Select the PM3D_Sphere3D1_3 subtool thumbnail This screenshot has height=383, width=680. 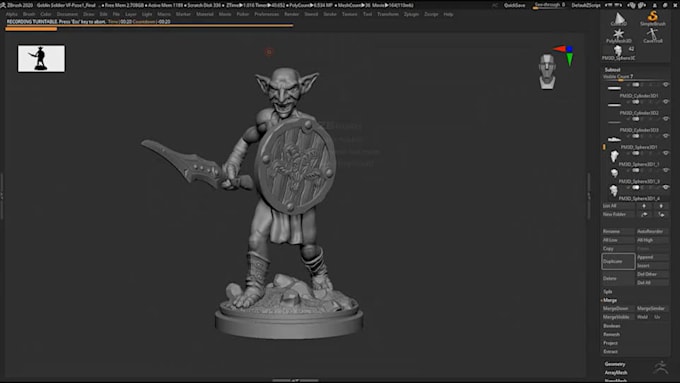[614, 173]
